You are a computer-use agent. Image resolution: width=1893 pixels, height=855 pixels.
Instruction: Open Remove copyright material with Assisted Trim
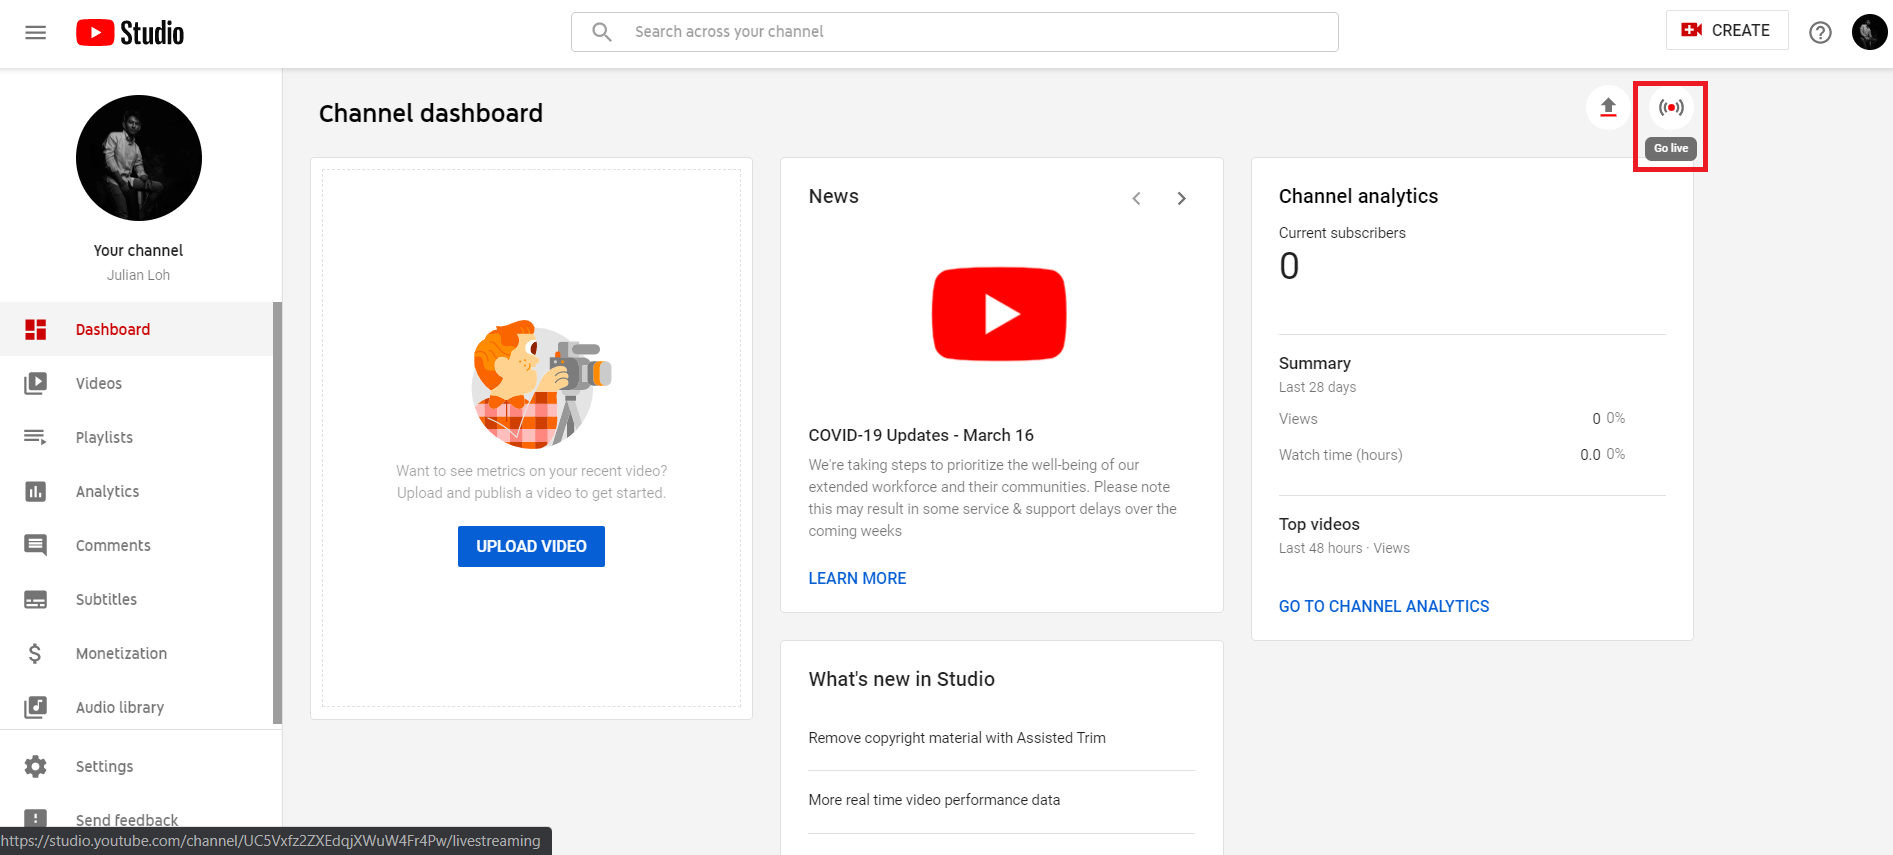957,738
